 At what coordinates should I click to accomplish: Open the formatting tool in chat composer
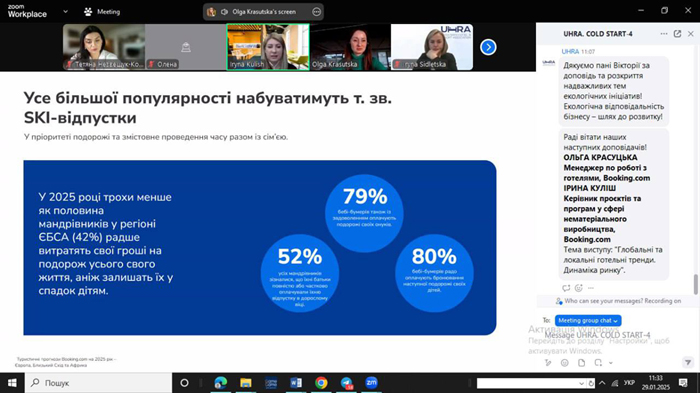point(548,363)
